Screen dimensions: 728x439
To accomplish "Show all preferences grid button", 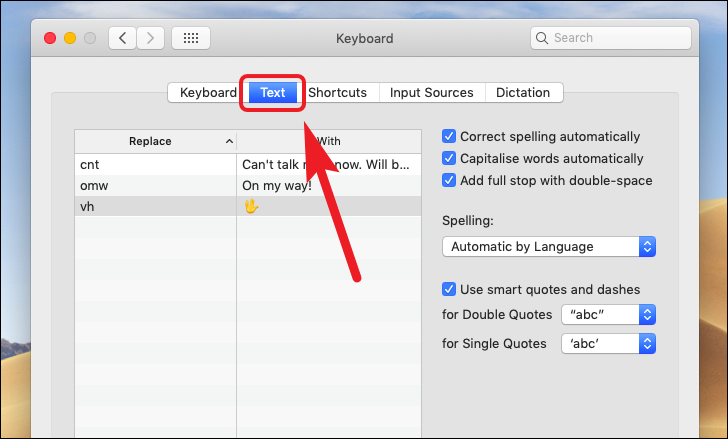I will pyautogui.click(x=191, y=38).
